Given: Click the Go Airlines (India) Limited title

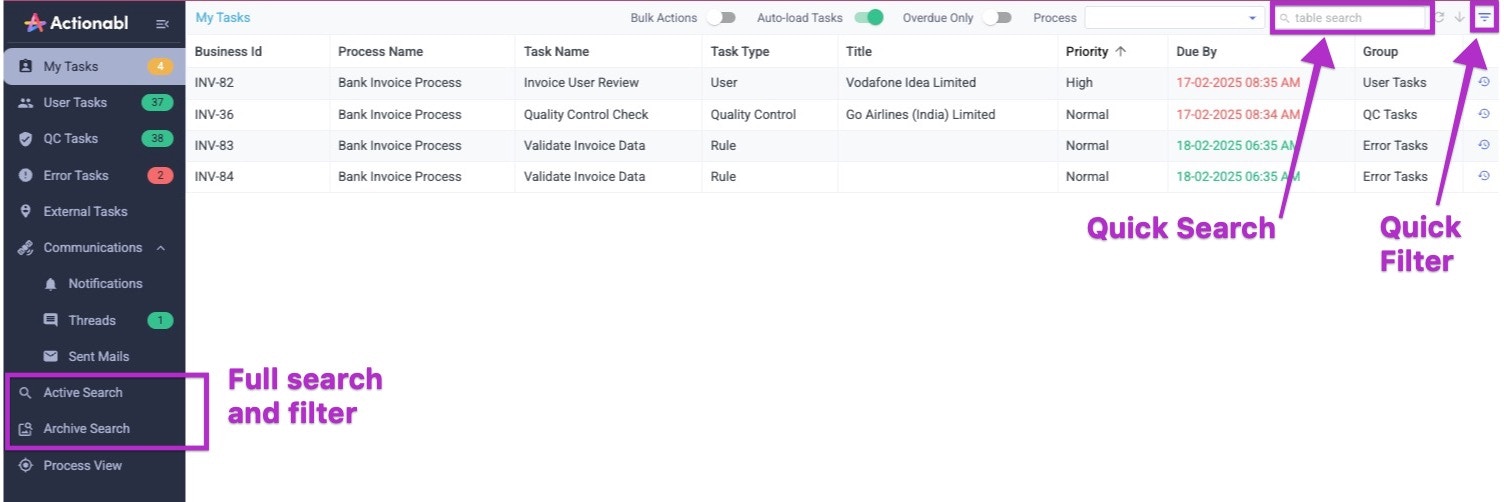Looking at the screenshot, I should point(920,114).
